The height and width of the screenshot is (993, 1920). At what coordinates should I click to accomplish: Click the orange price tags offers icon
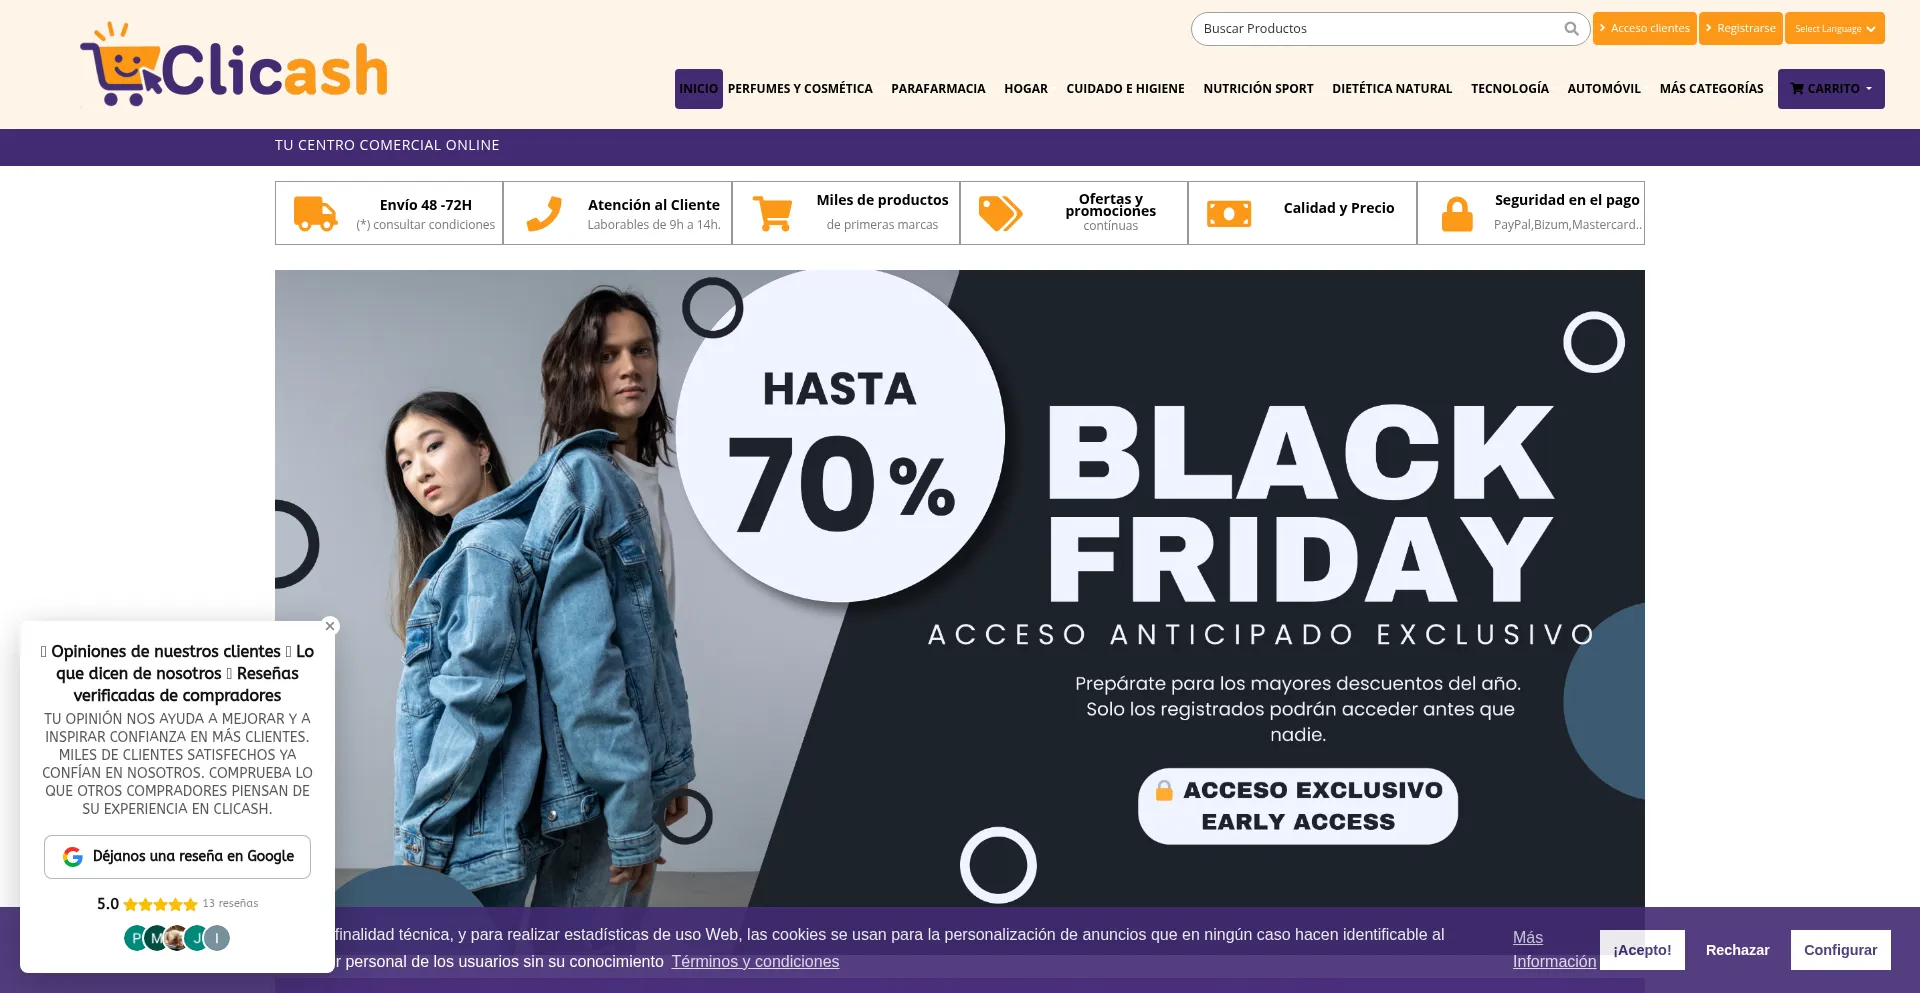(x=1000, y=214)
